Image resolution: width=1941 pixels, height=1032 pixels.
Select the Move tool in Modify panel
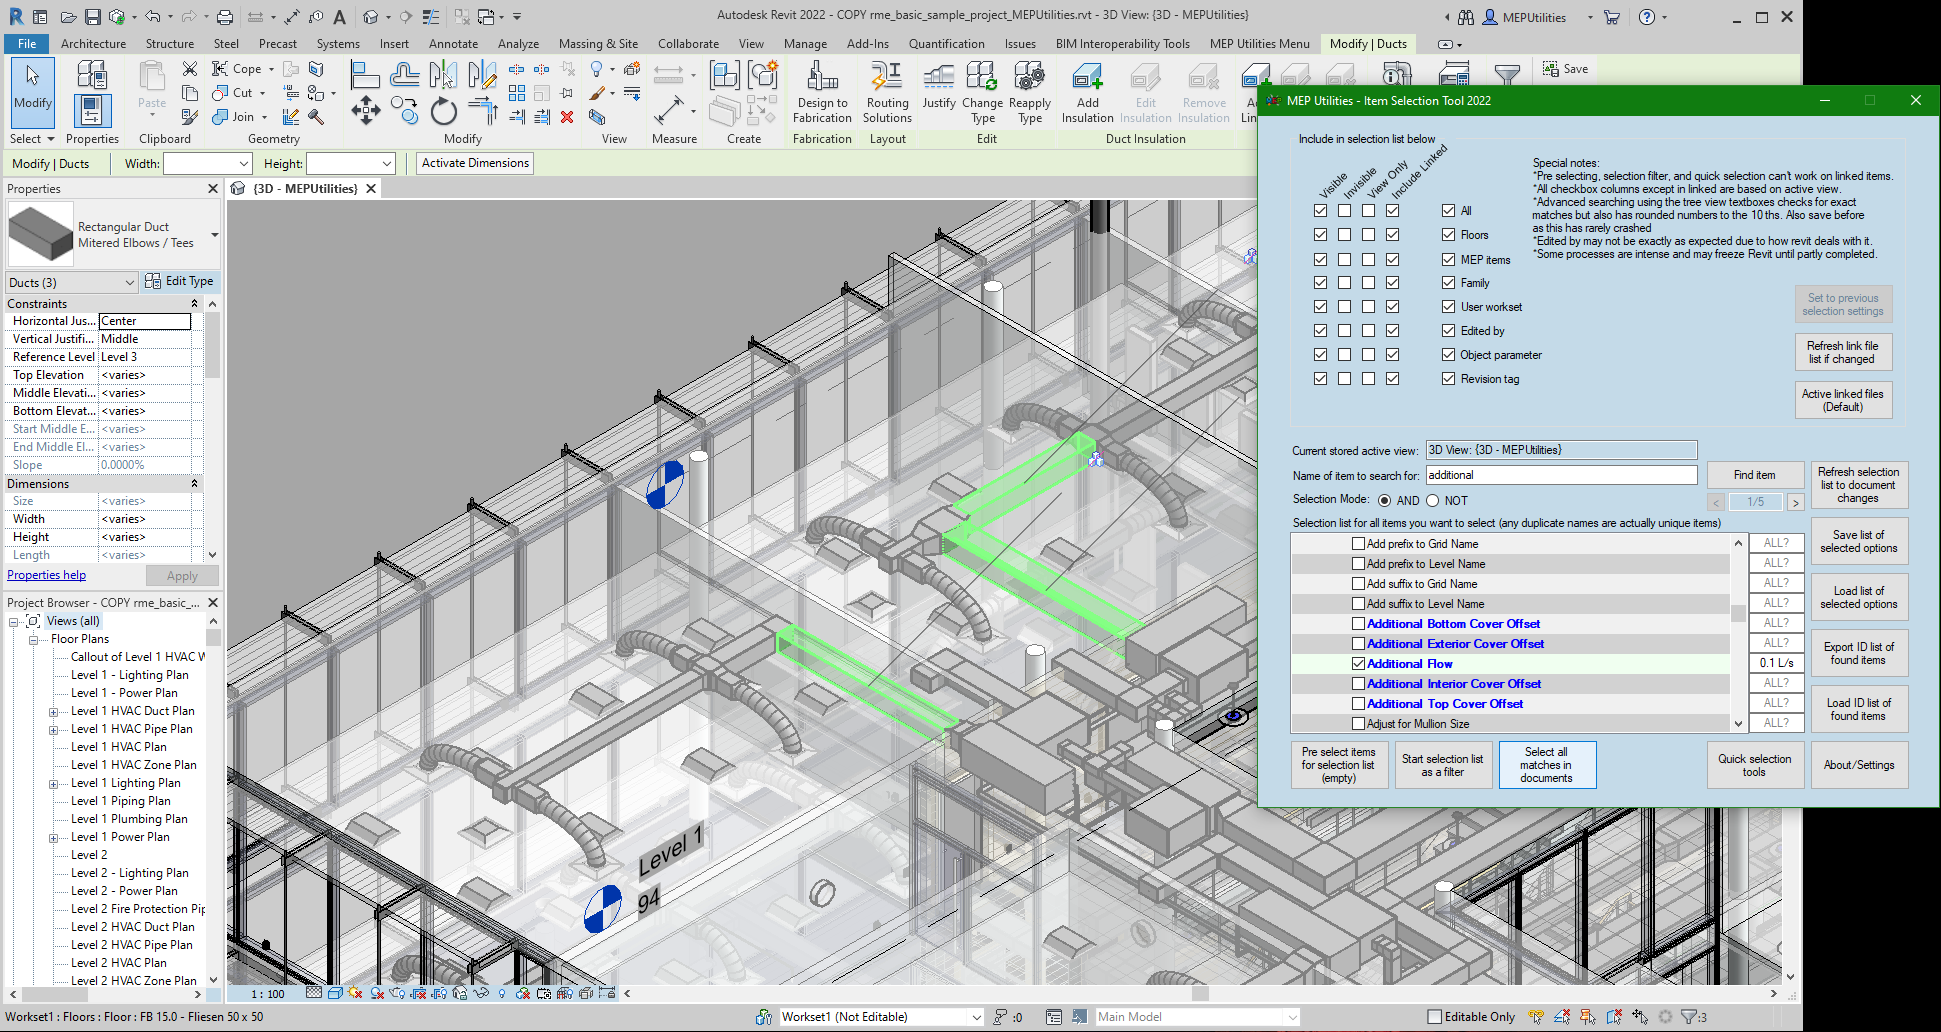tap(365, 111)
